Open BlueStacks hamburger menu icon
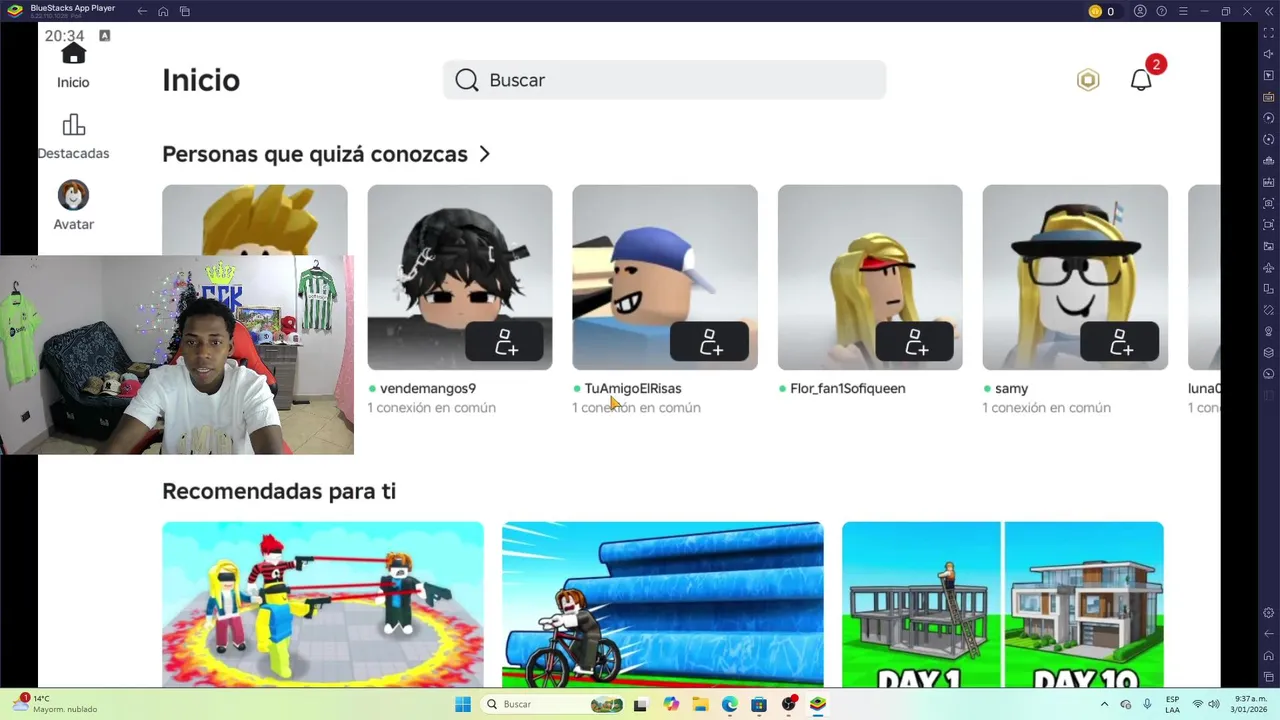Viewport: 1280px width, 720px height. 1183,11
